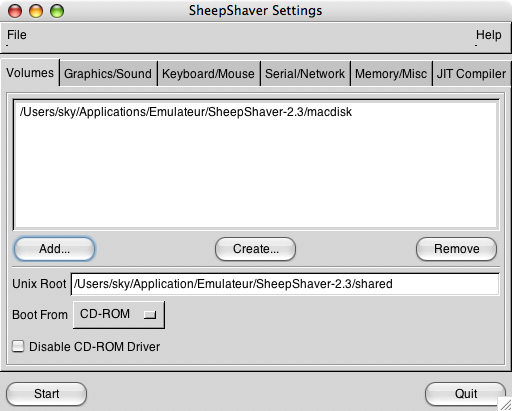Click the green zoom window button
This screenshot has width=512, height=411.
57,11
